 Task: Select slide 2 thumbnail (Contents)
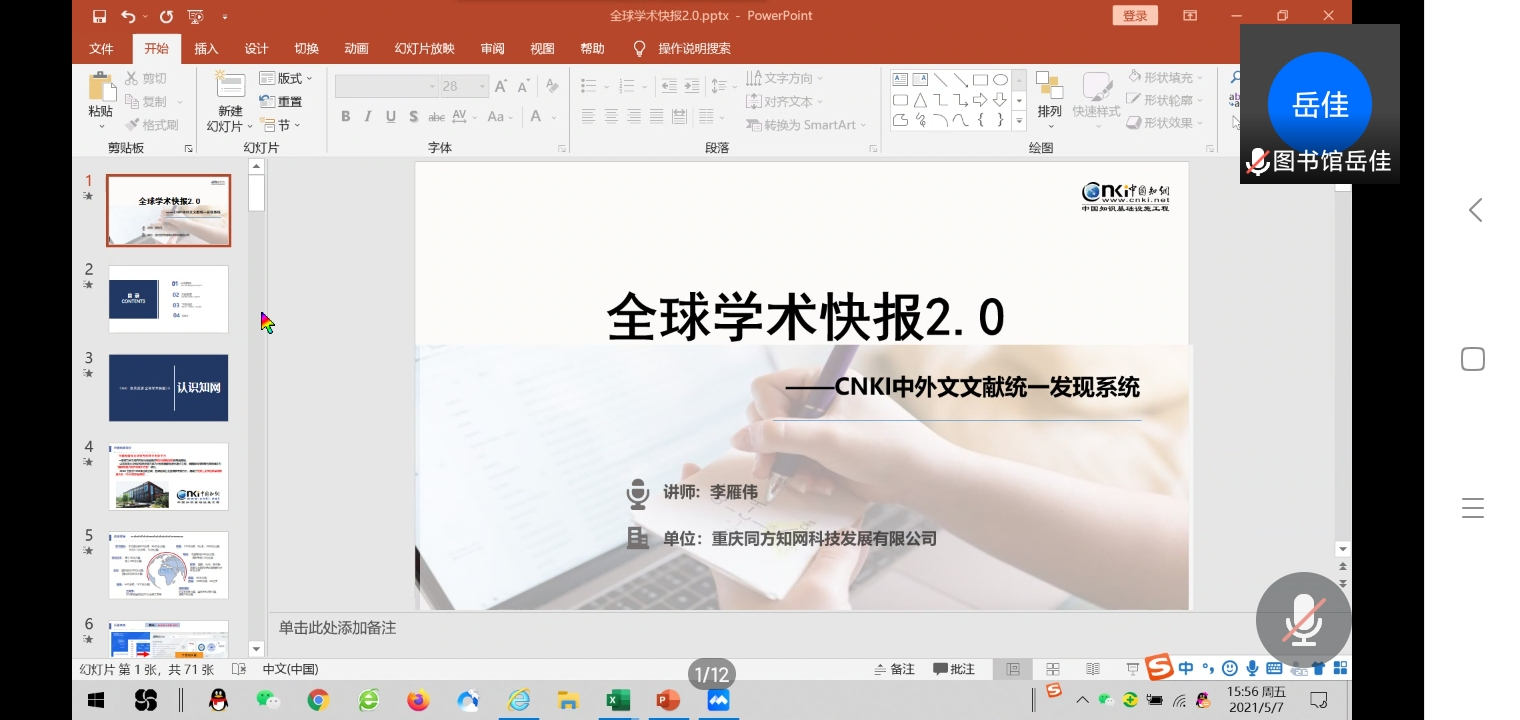coord(169,299)
